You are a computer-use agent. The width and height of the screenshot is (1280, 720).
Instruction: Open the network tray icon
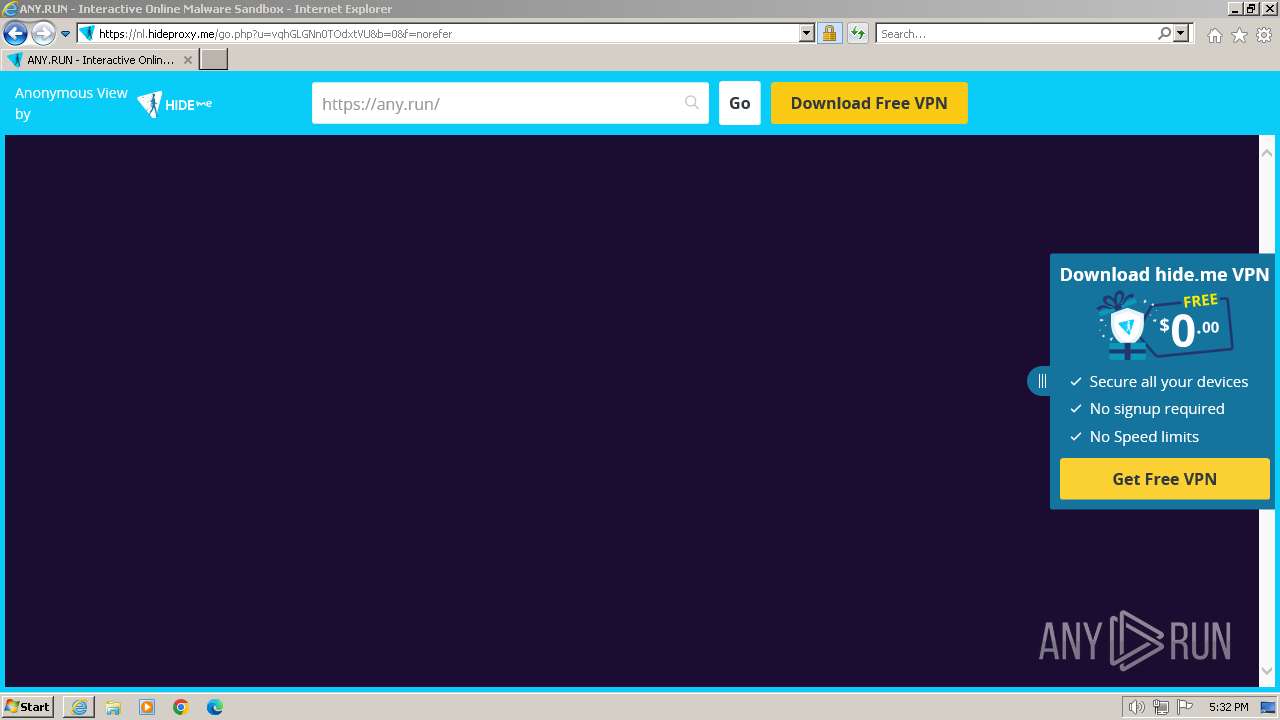pos(1161,707)
